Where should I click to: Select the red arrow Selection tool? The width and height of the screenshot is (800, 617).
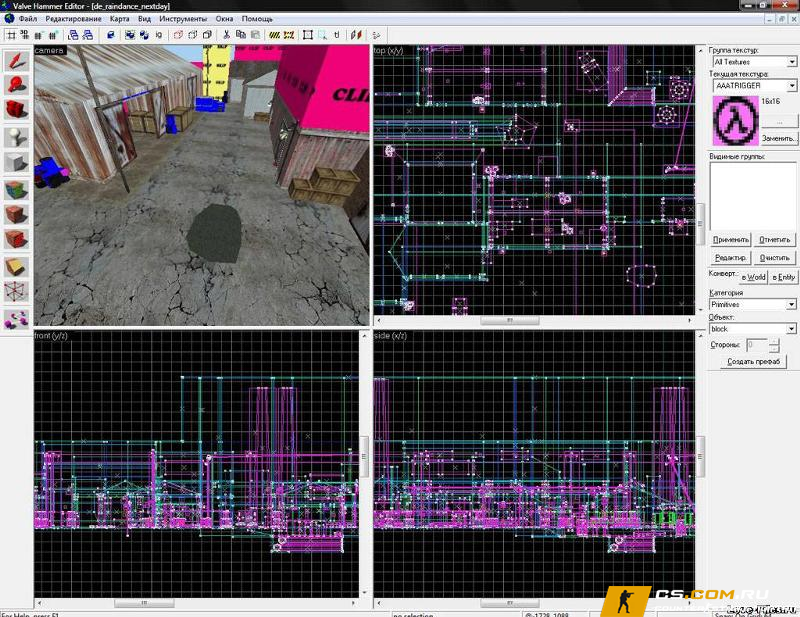point(16,60)
